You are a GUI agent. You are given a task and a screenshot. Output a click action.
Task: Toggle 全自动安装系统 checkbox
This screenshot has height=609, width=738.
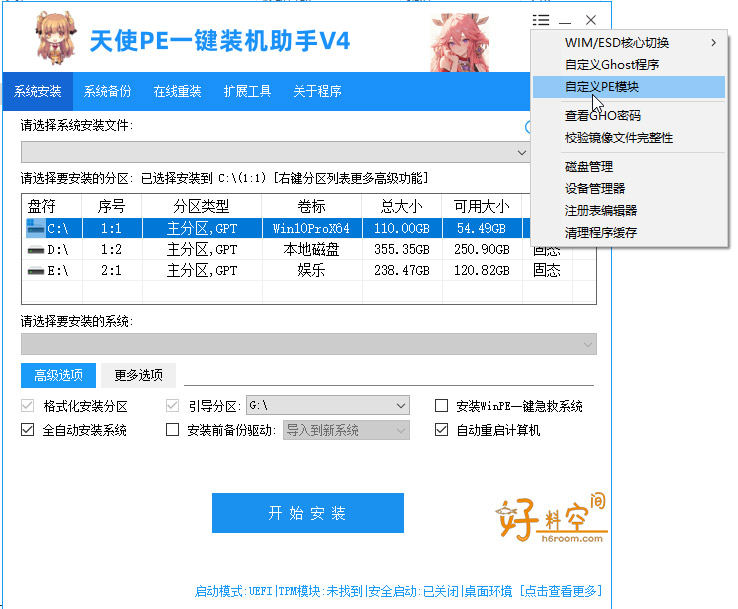pos(28,430)
